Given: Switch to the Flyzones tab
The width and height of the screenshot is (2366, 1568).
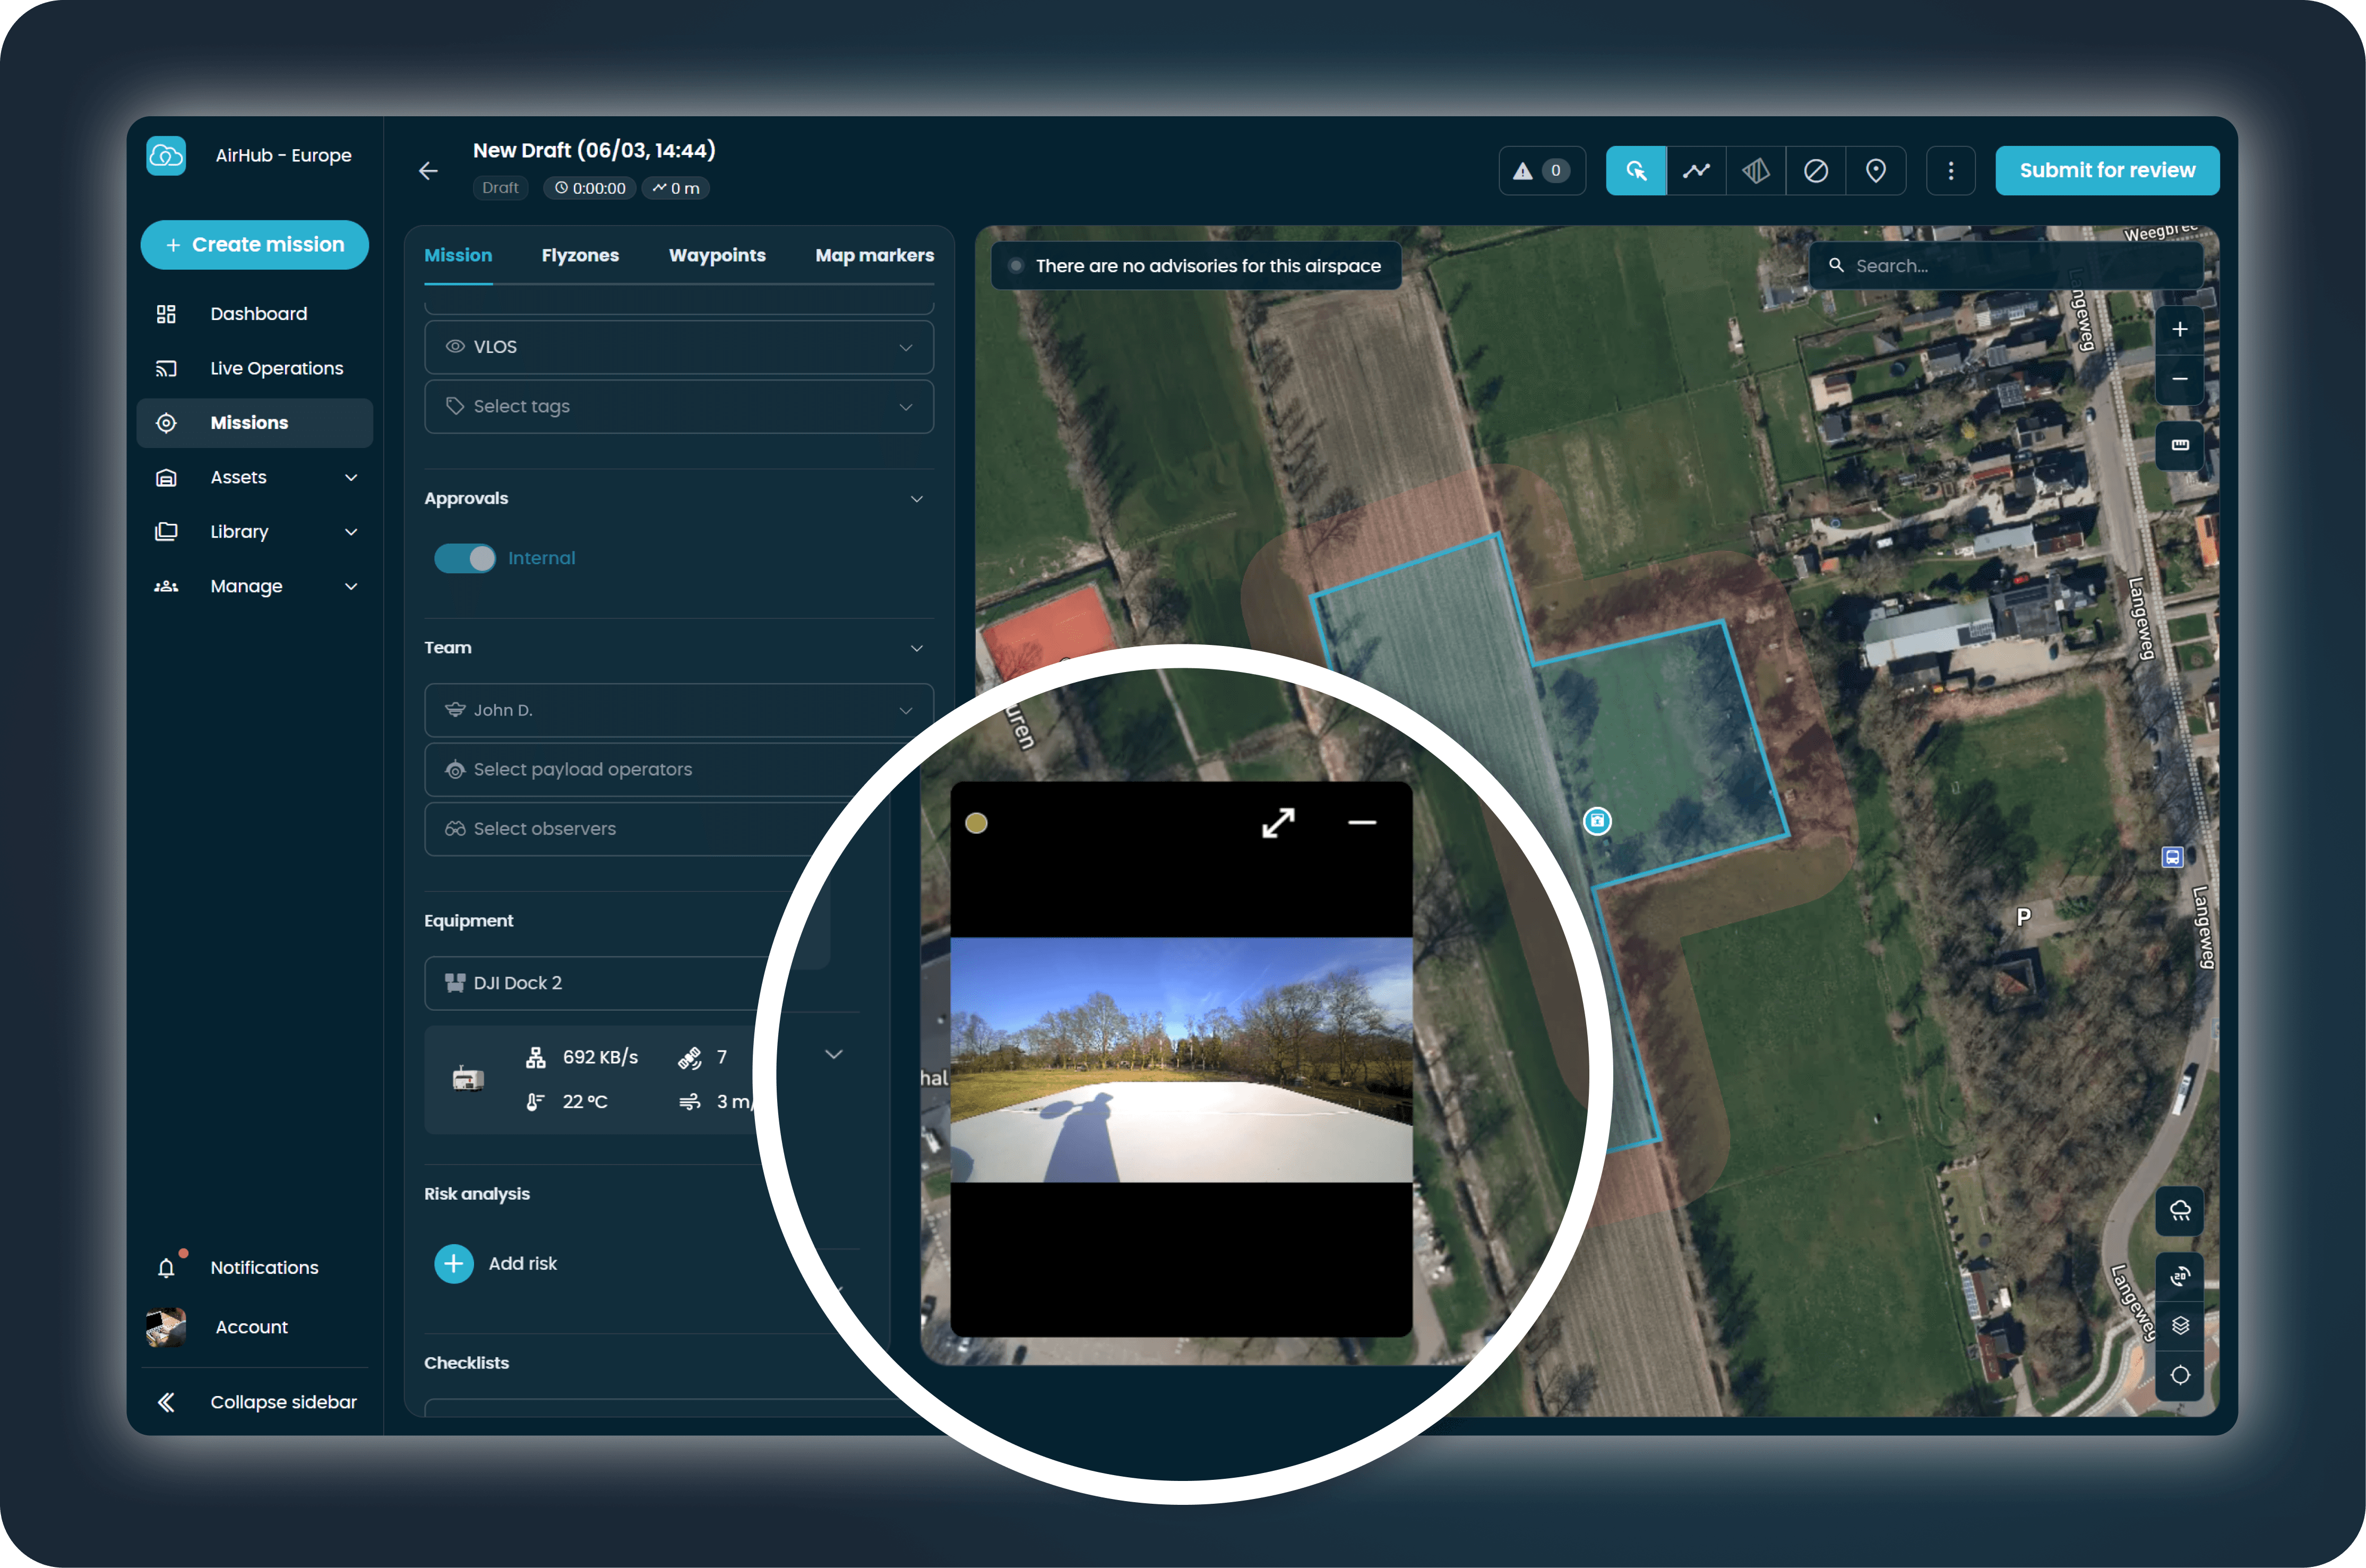Looking at the screenshot, I should tap(580, 256).
